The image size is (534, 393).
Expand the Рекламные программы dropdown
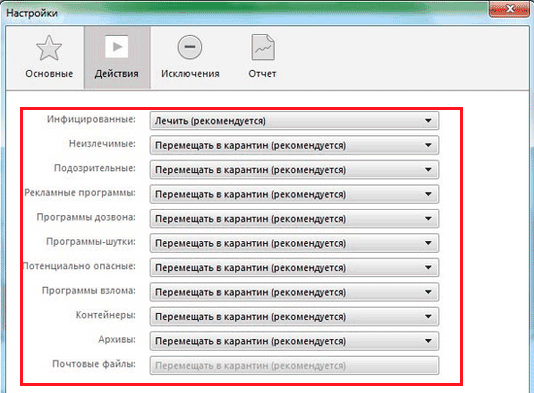[294, 194]
